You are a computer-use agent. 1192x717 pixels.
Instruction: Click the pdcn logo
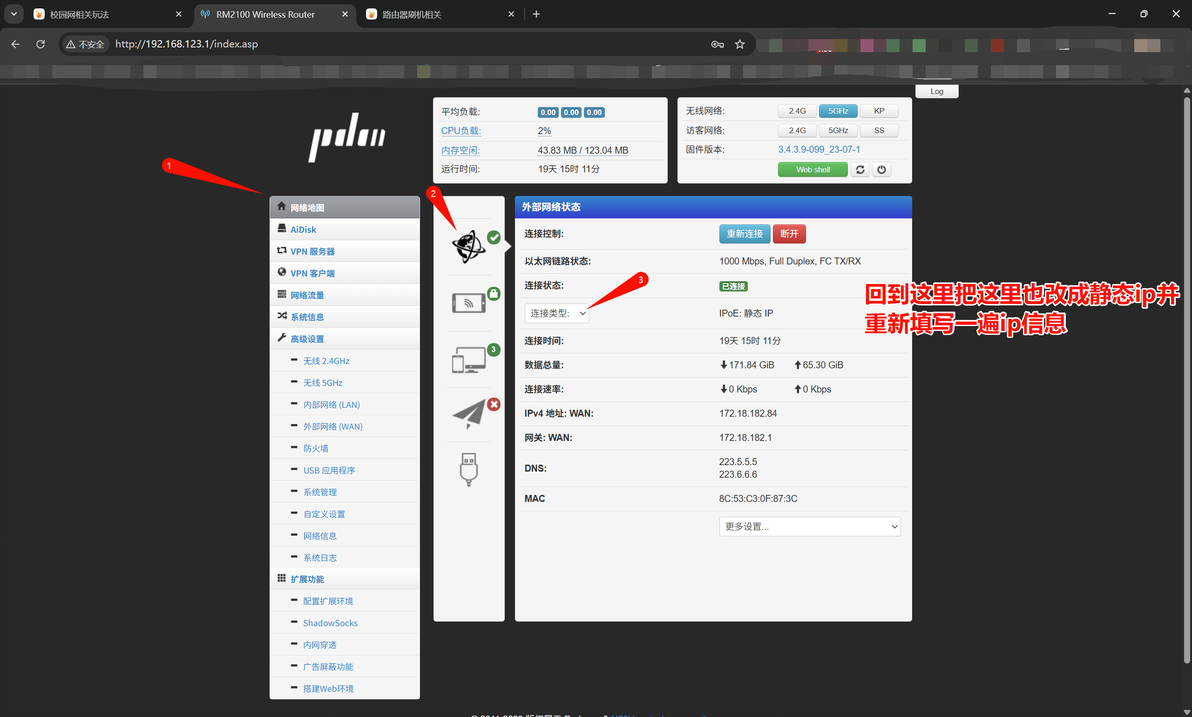tap(347, 140)
